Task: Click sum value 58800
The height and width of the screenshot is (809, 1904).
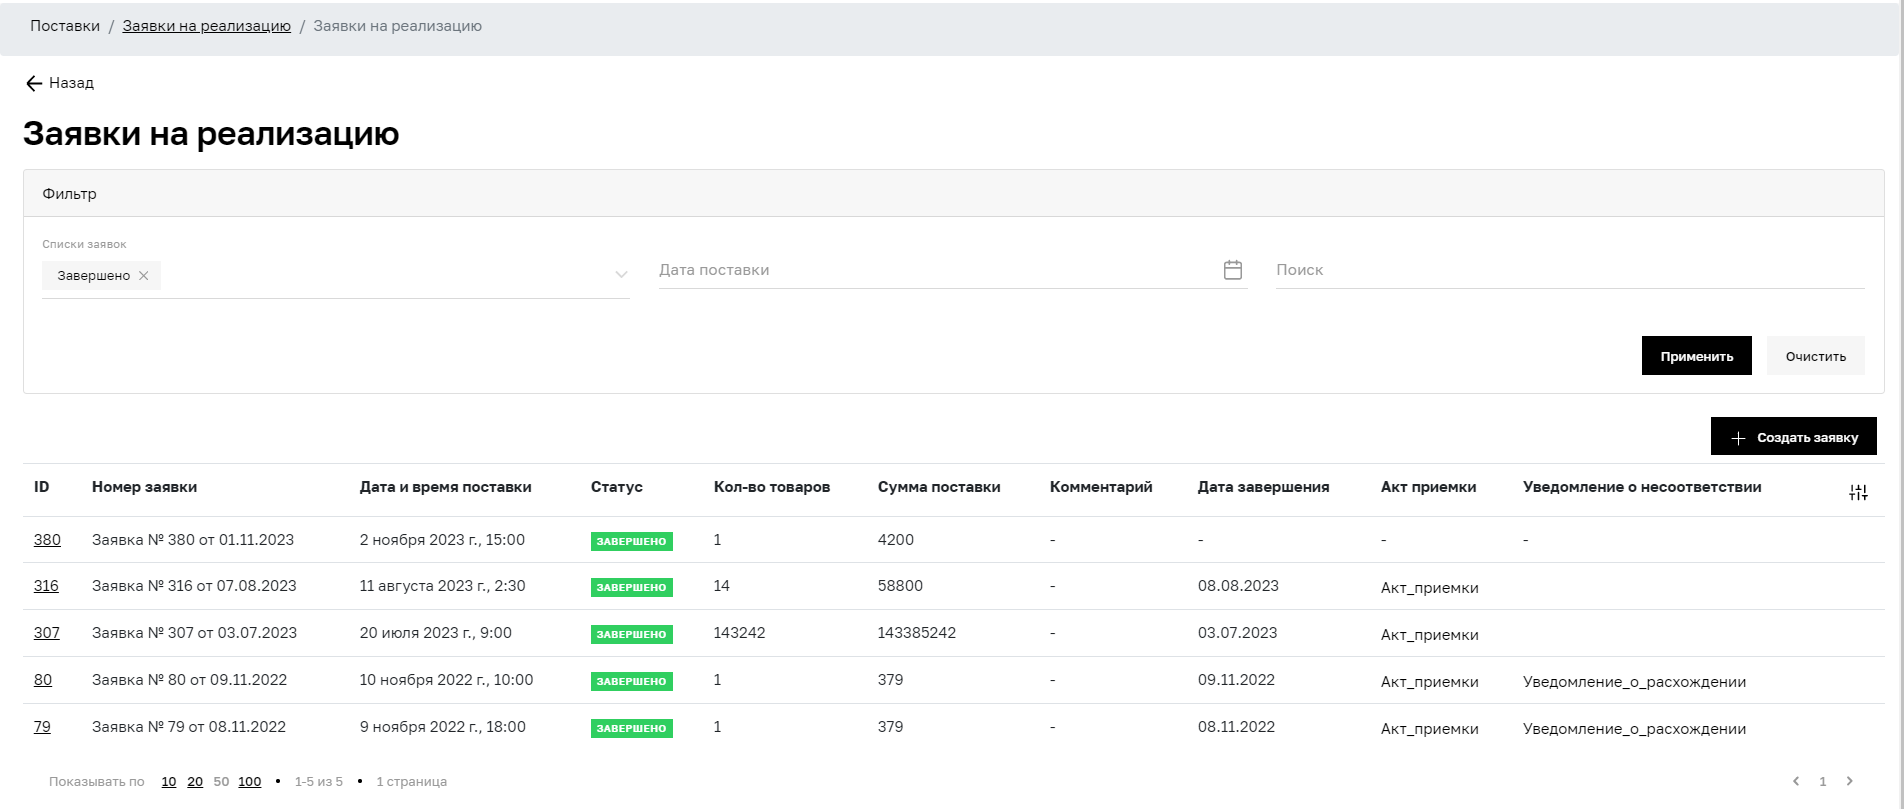Action: point(900,586)
